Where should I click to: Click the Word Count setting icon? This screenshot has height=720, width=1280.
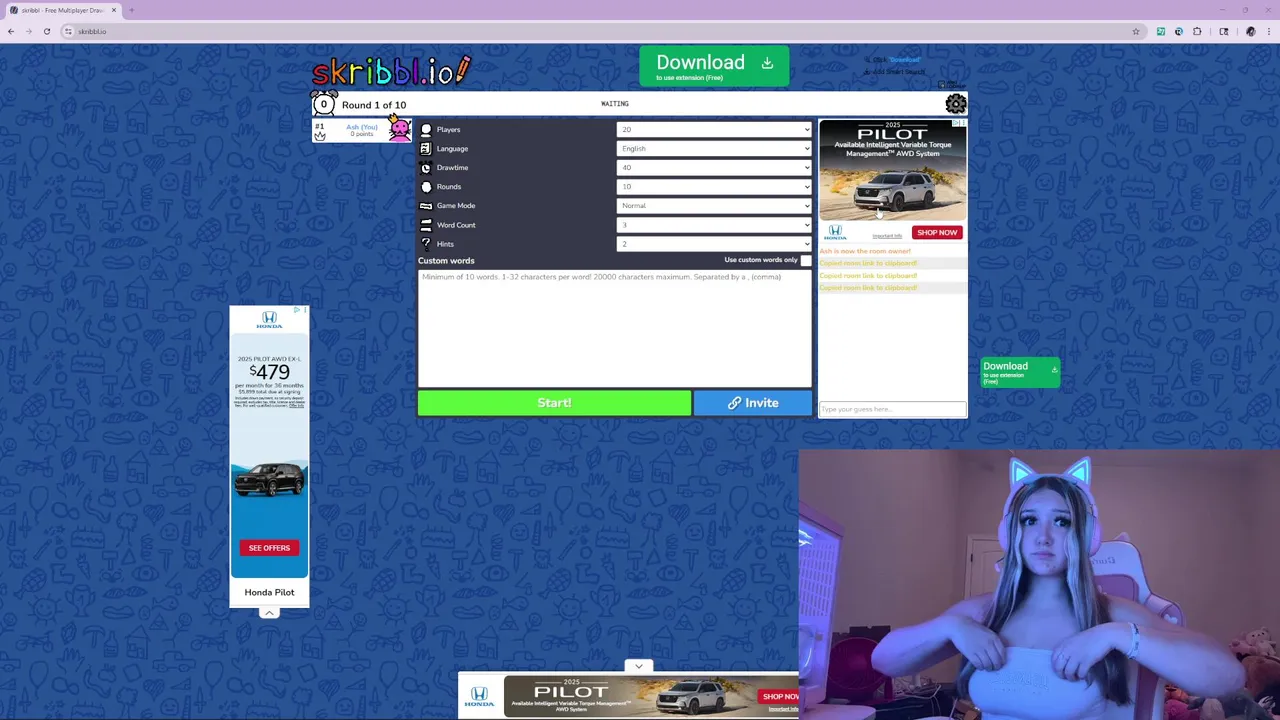(x=426, y=225)
